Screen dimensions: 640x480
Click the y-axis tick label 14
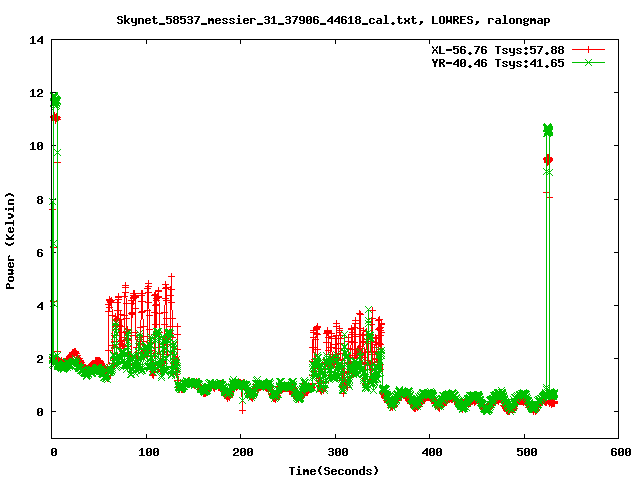click(x=37, y=40)
